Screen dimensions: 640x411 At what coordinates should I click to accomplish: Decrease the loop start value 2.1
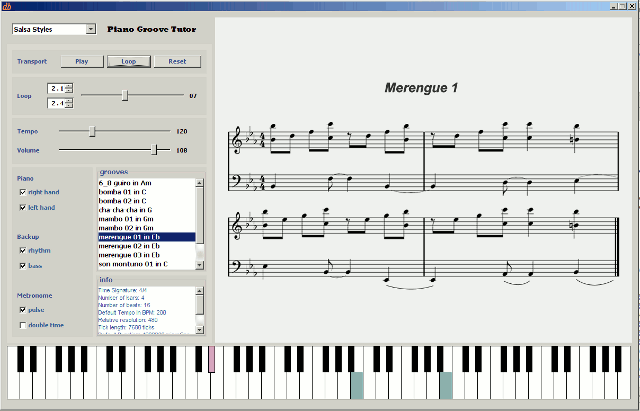(69, 91)
